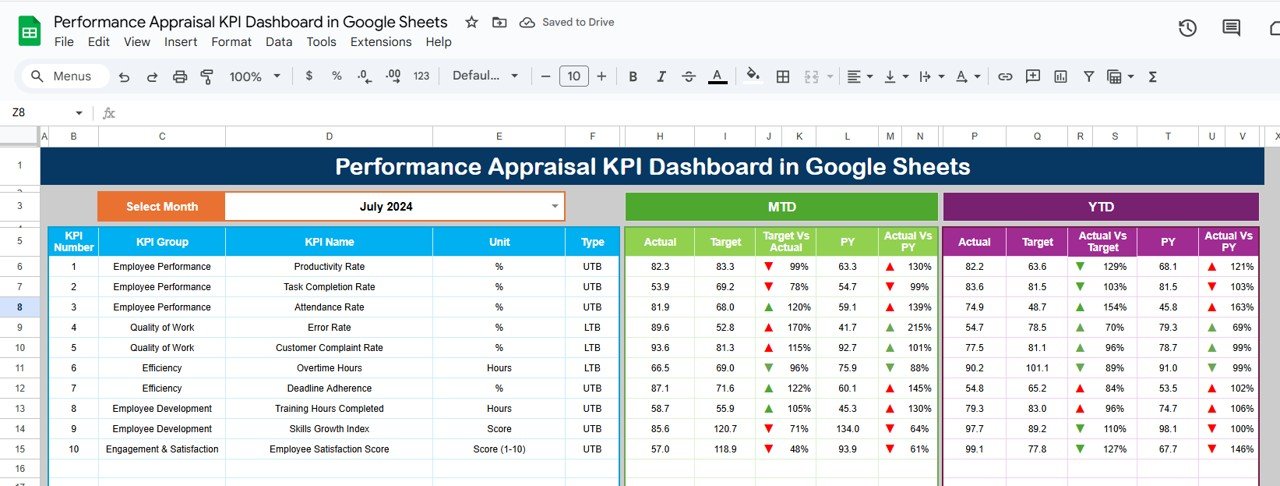The height and width of the screenshot is (486, 1280).
Task: Redo the last action
Action: click(x=152, y=76)
